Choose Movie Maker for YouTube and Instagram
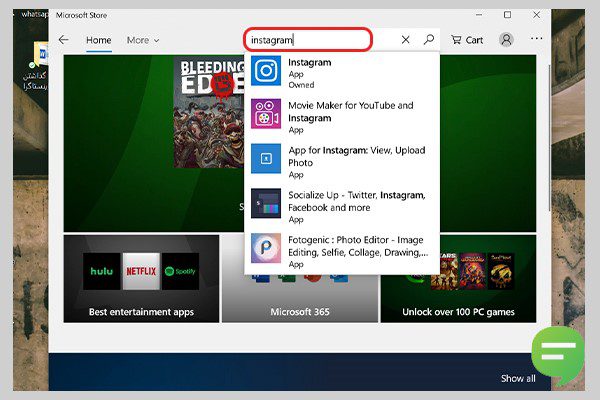Screen dimensions: 600x400 coord(351,117)
